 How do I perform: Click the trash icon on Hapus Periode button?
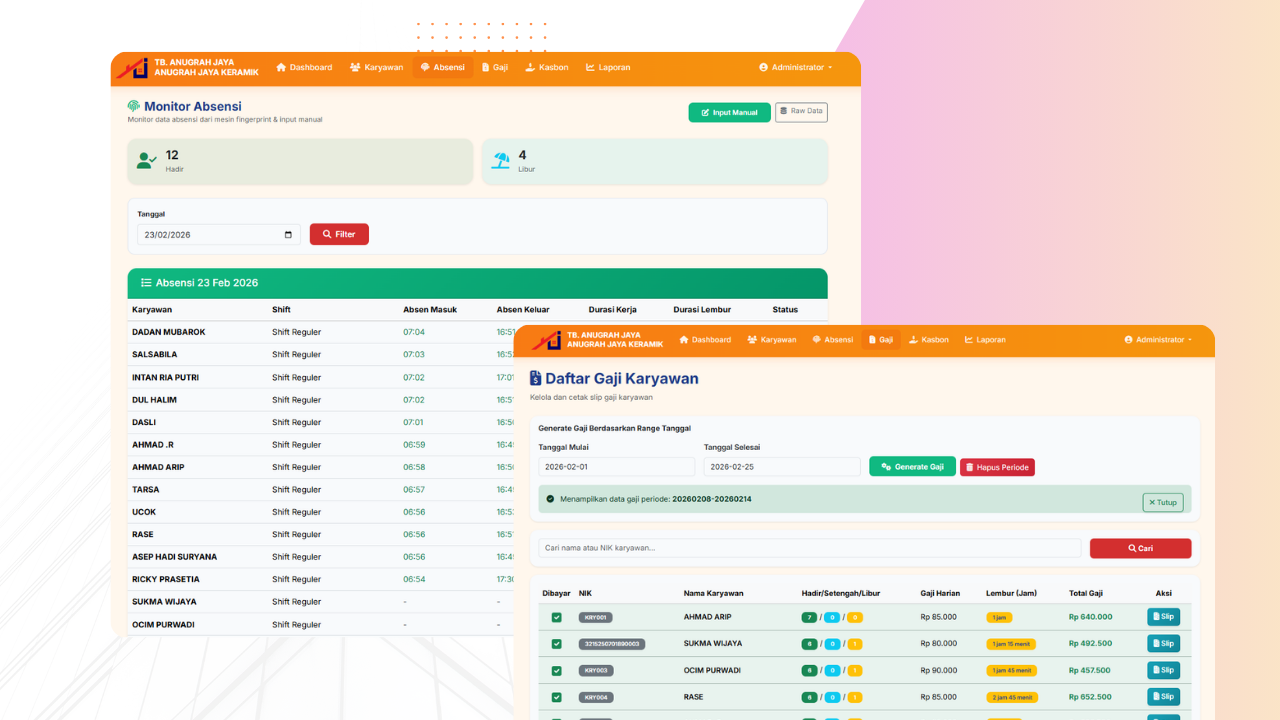coord(970,466)
